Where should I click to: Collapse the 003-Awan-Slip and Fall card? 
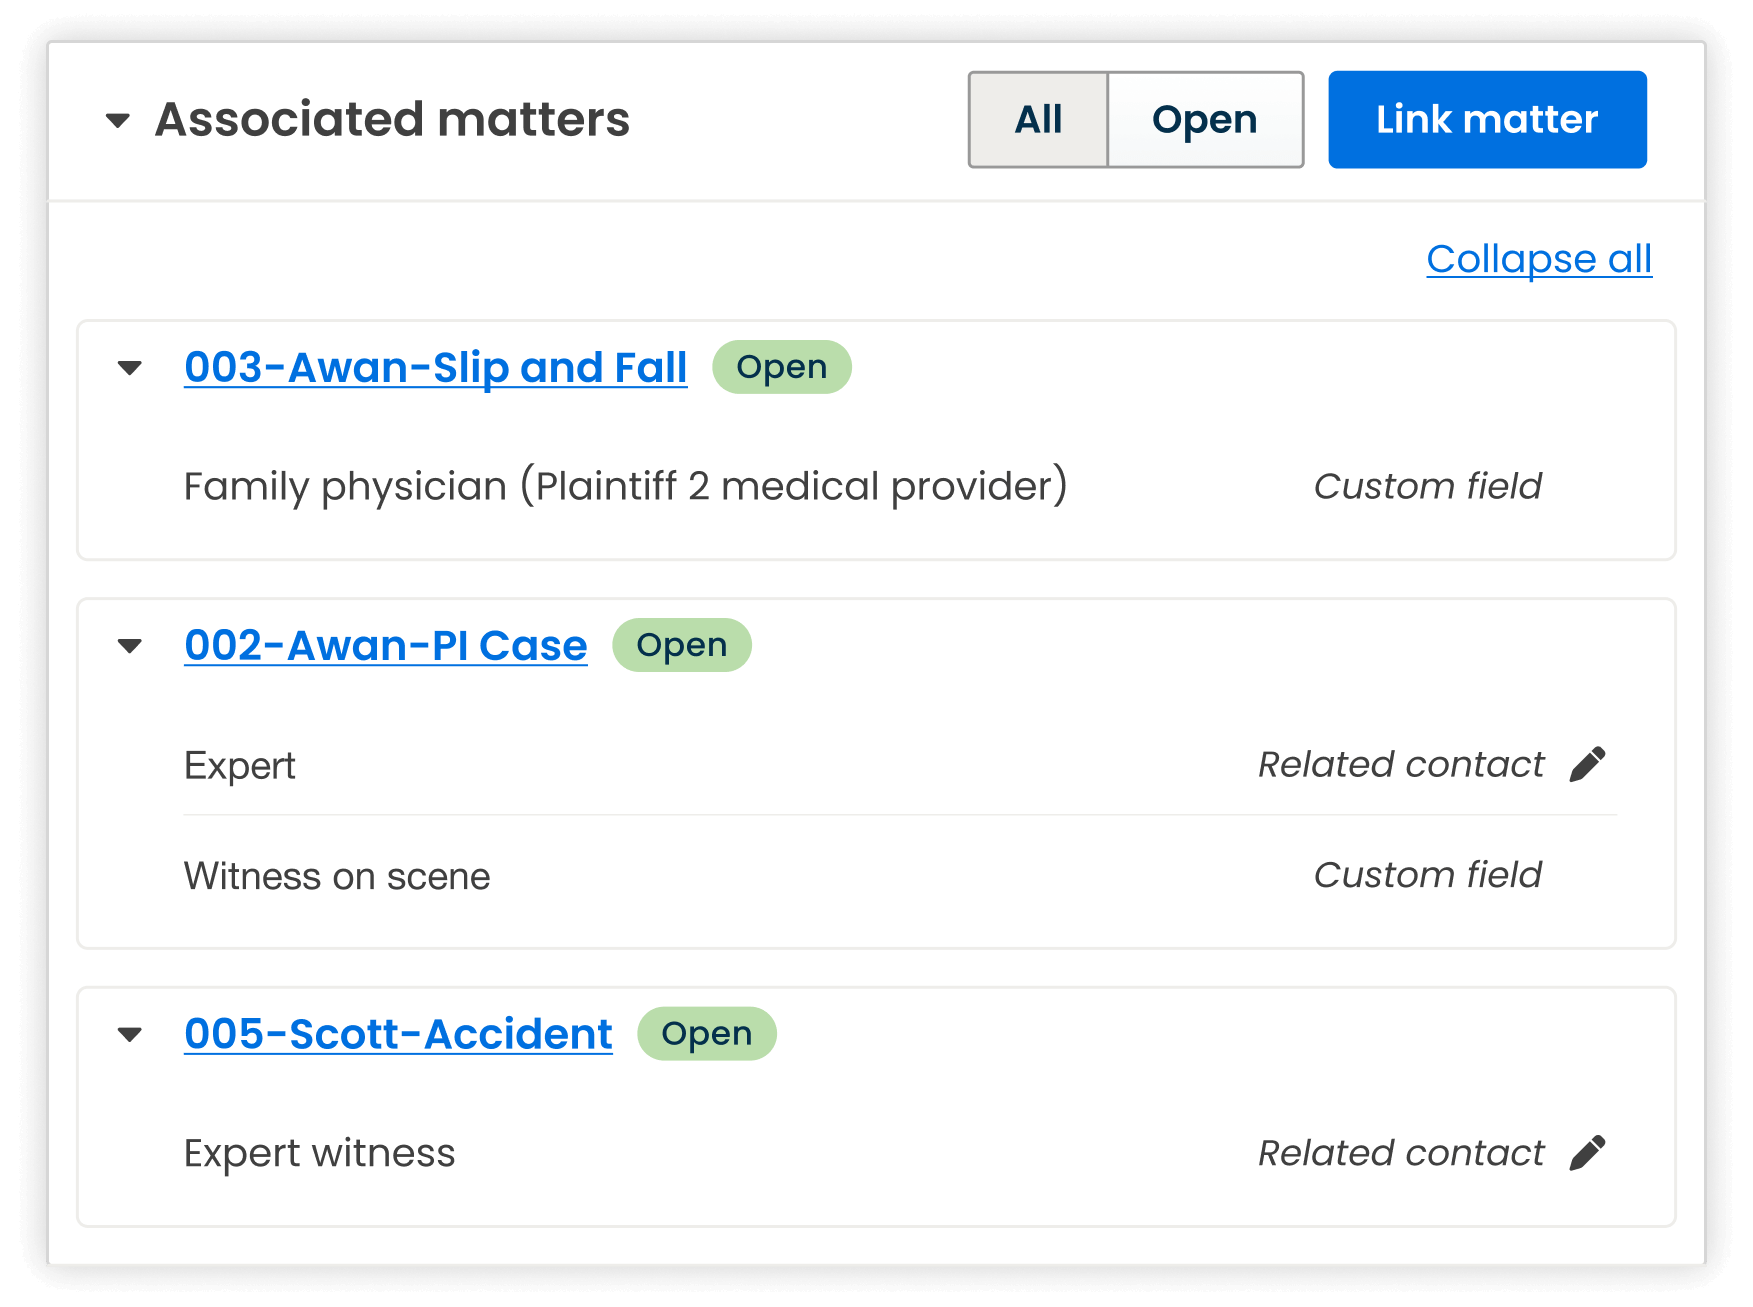tap(131, 368)
